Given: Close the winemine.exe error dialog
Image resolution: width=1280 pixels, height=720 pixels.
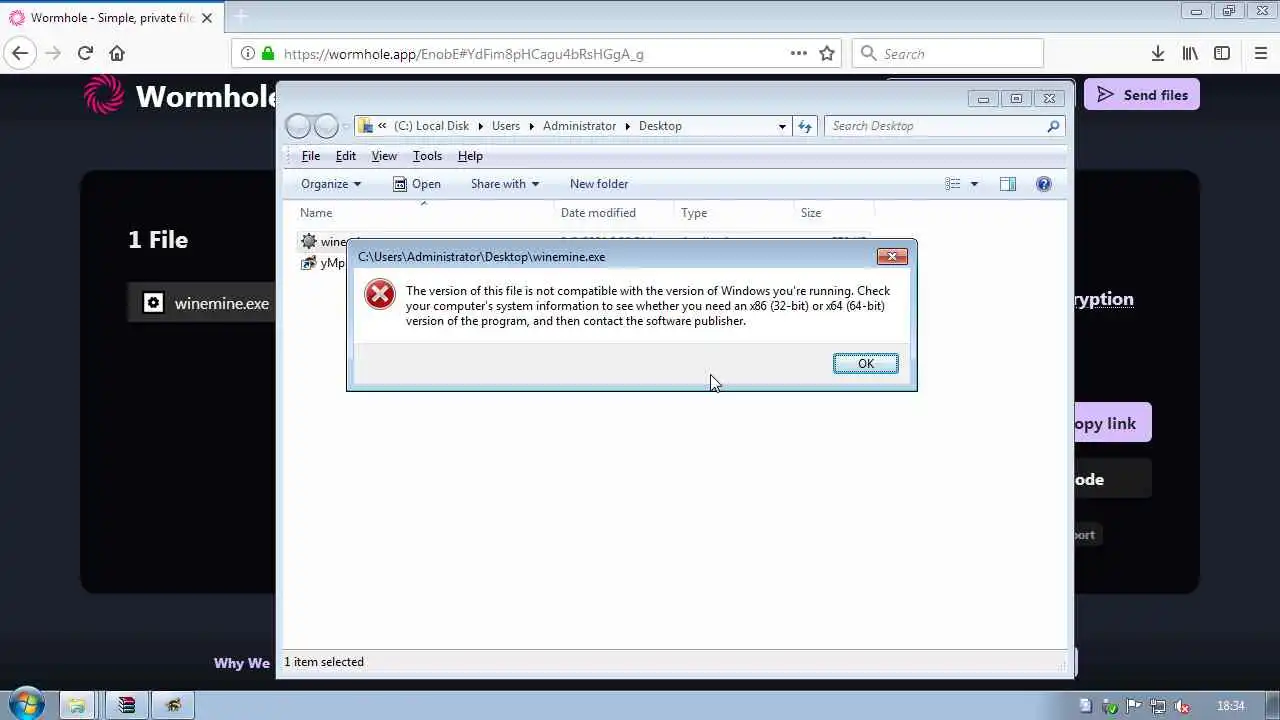Looking at the screenshot, I should point(891,256).
